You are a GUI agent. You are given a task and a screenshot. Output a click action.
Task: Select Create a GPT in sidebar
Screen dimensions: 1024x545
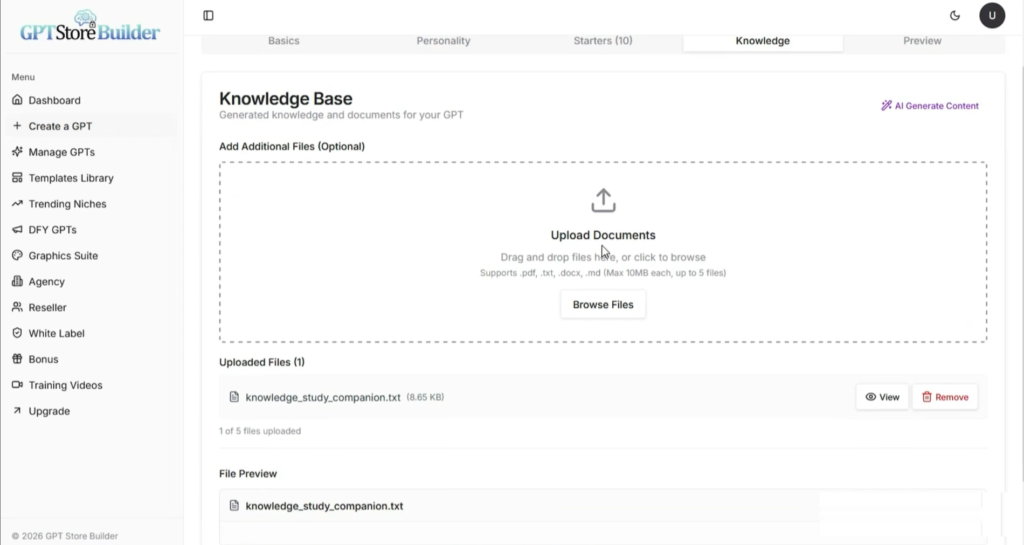[60, 126]
